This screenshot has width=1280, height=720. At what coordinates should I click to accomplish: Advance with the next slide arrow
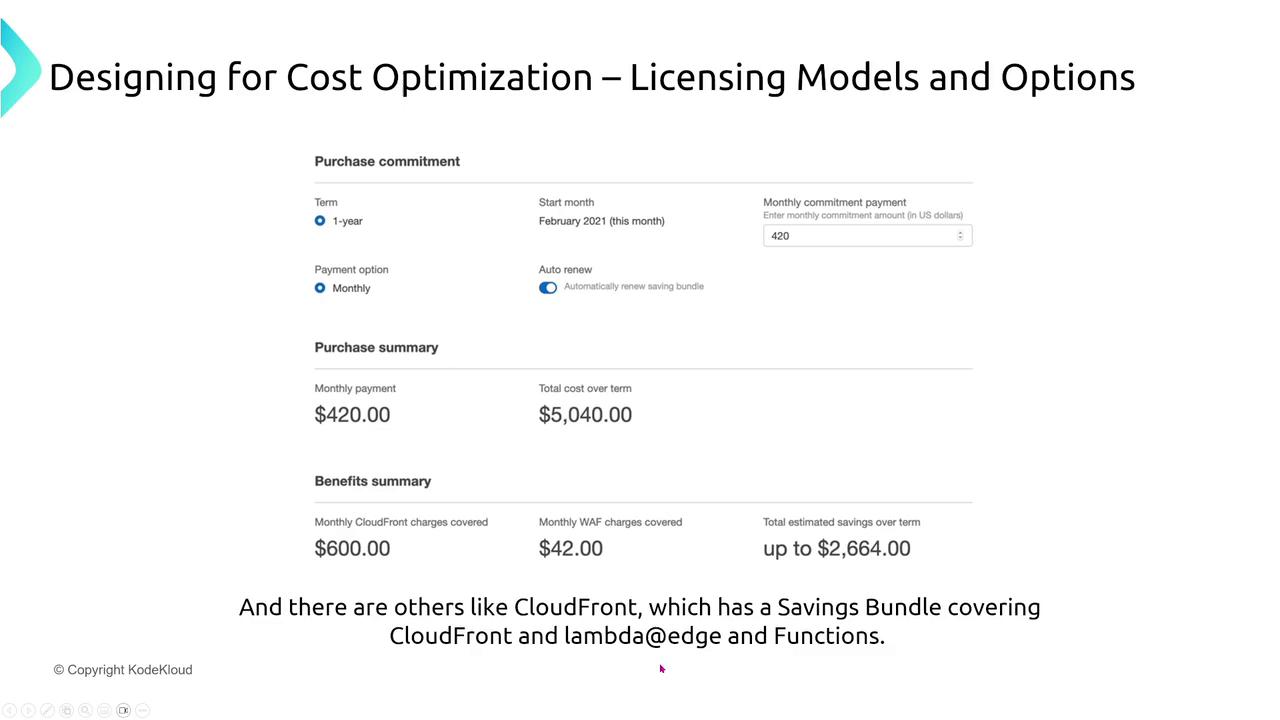coord(28,710)
